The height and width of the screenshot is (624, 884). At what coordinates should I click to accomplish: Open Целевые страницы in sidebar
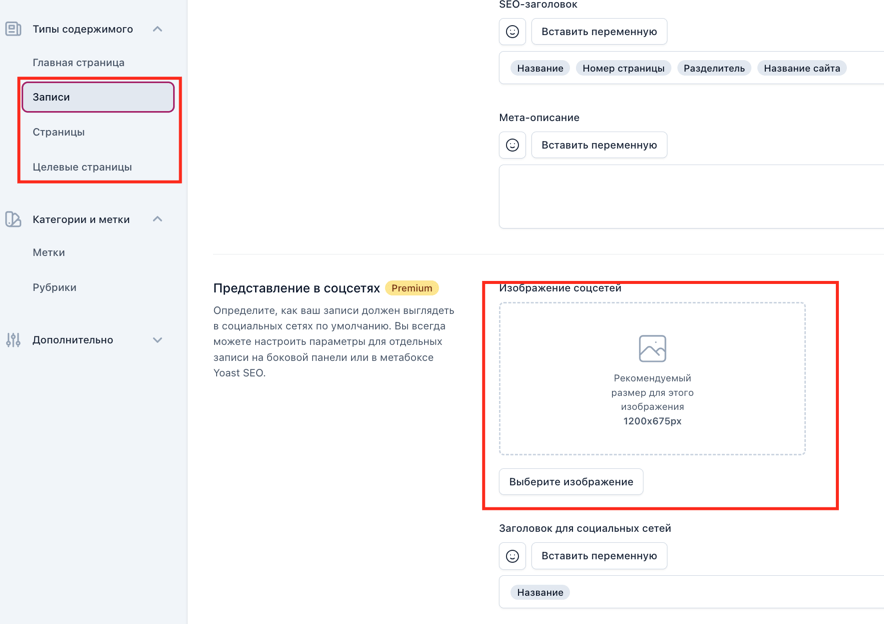point(82,167)
